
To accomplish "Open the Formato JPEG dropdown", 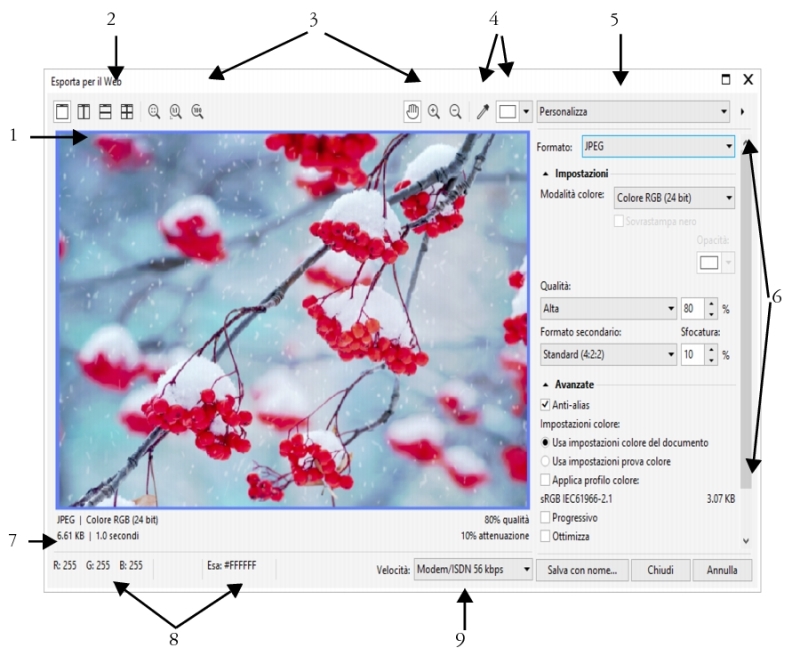I will pos(658,147).
